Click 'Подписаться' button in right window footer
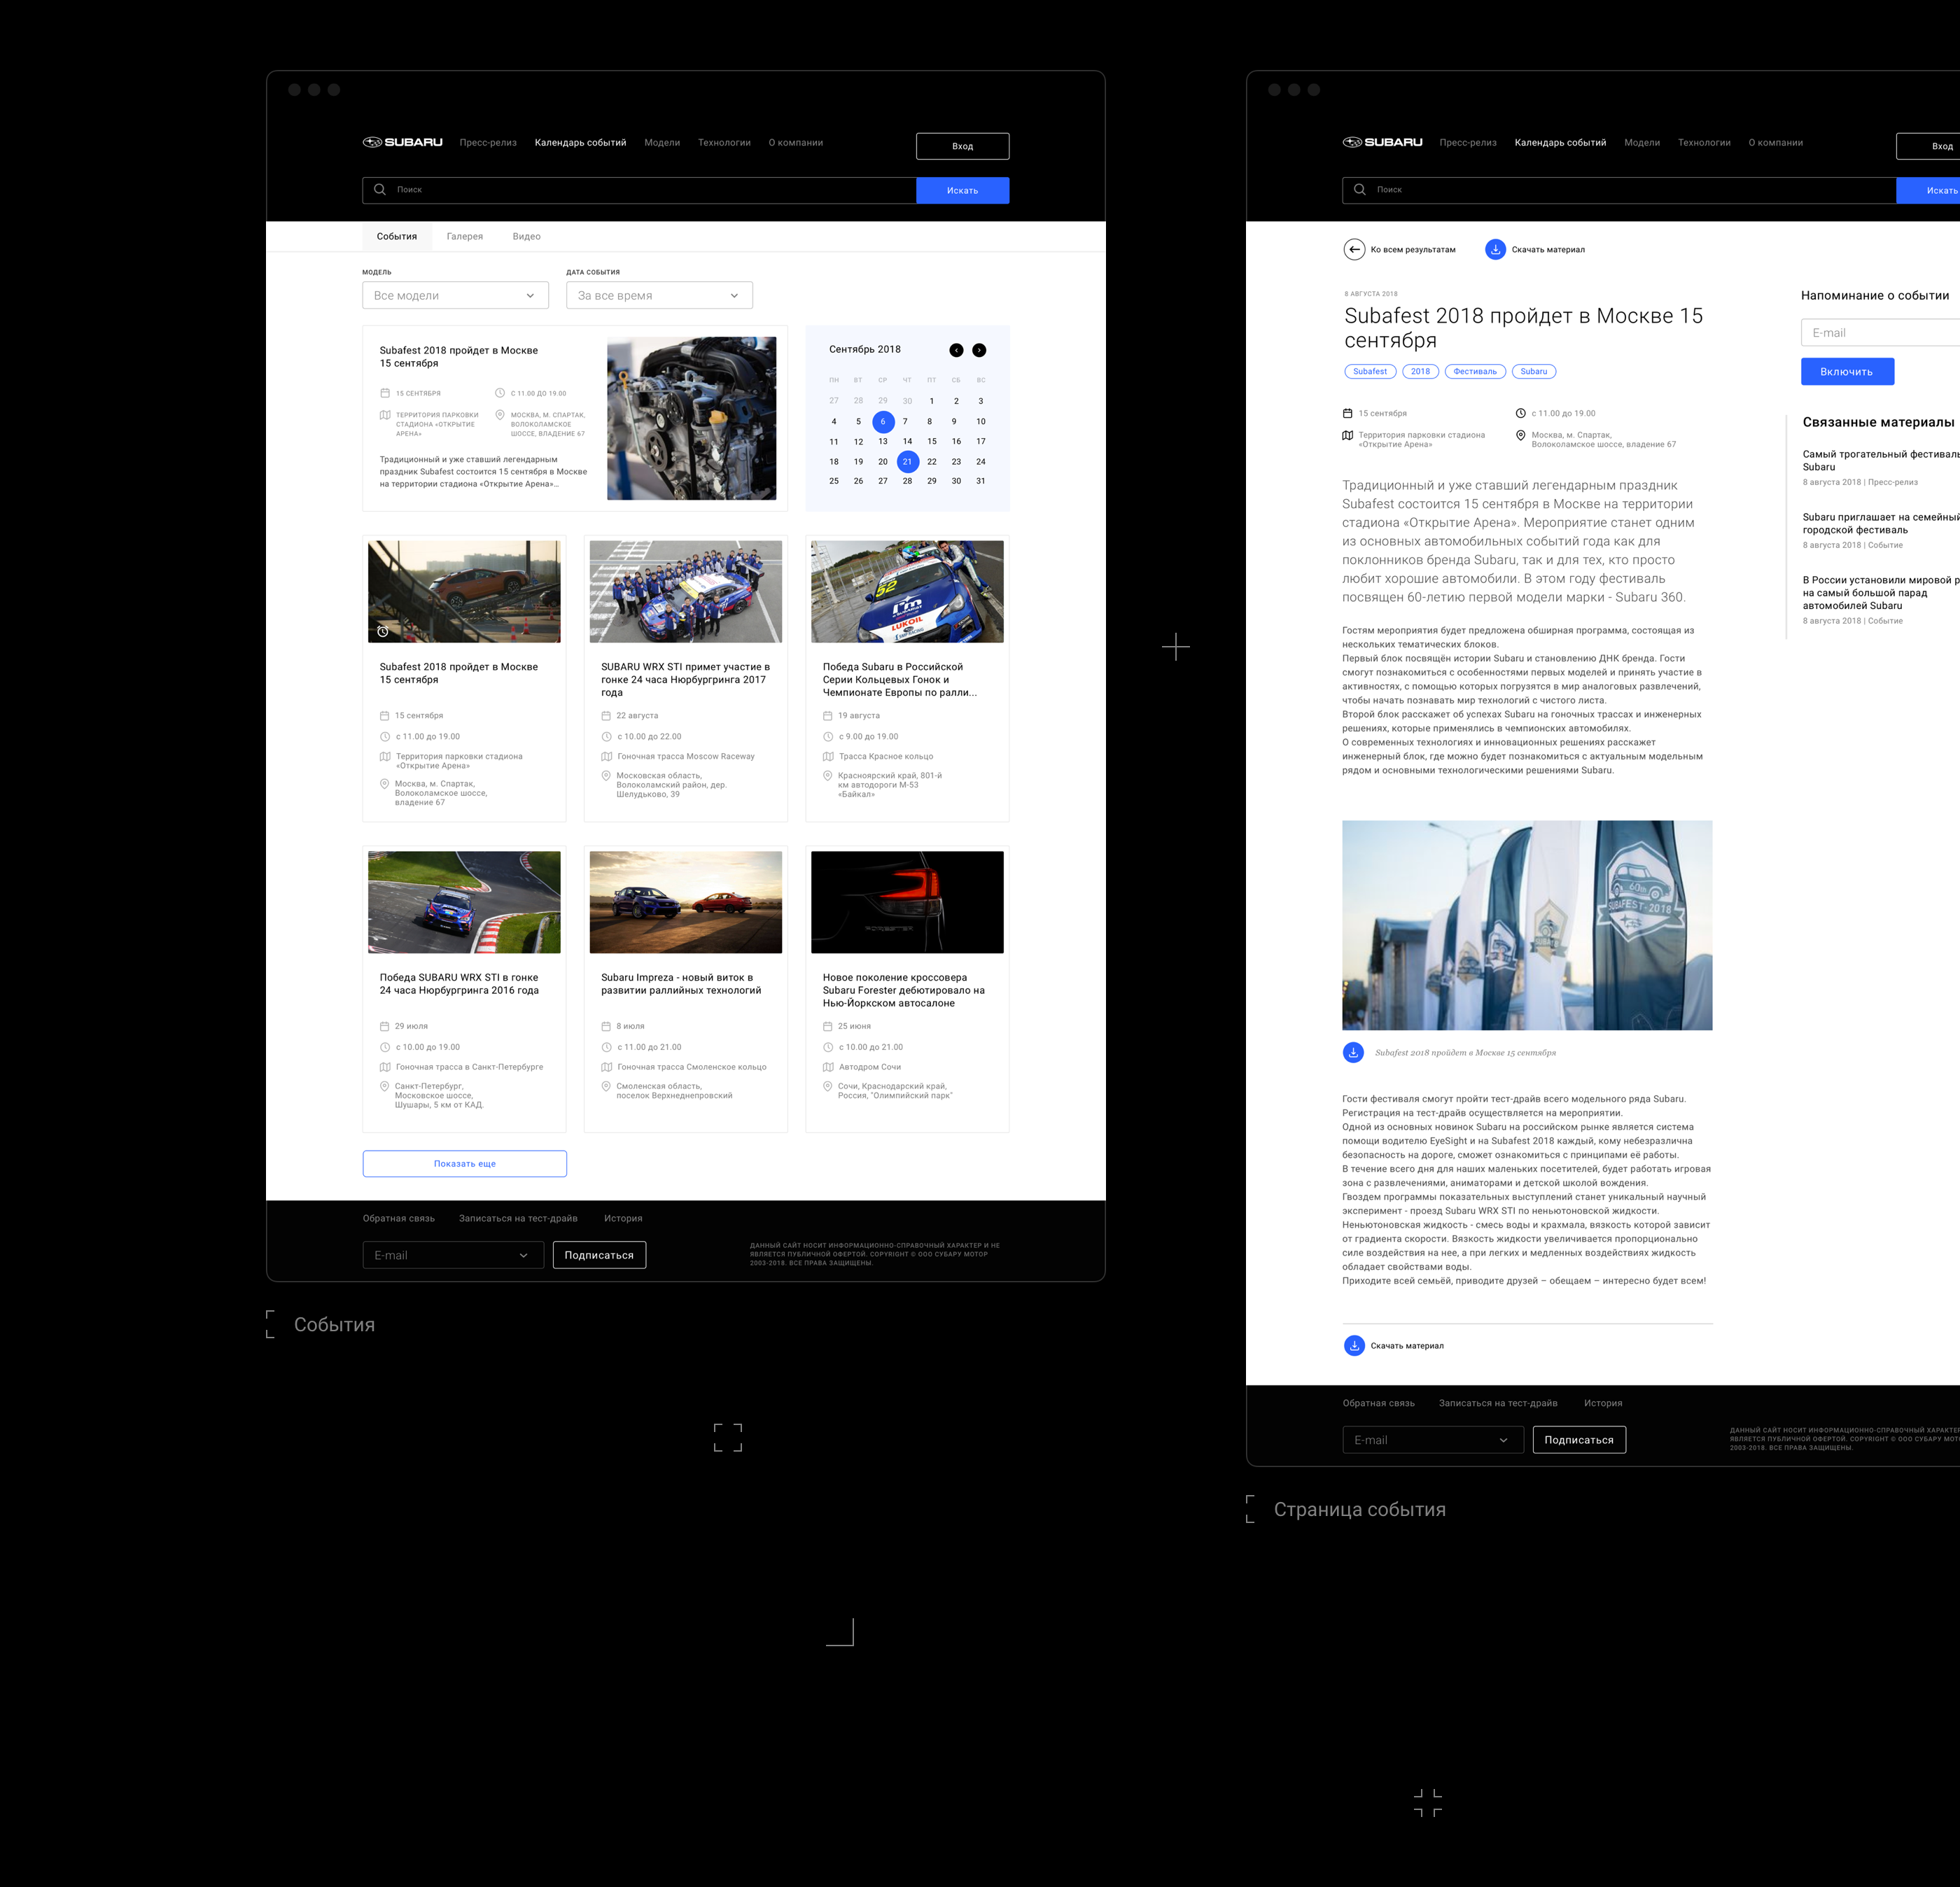 tap(1579, 1440)
